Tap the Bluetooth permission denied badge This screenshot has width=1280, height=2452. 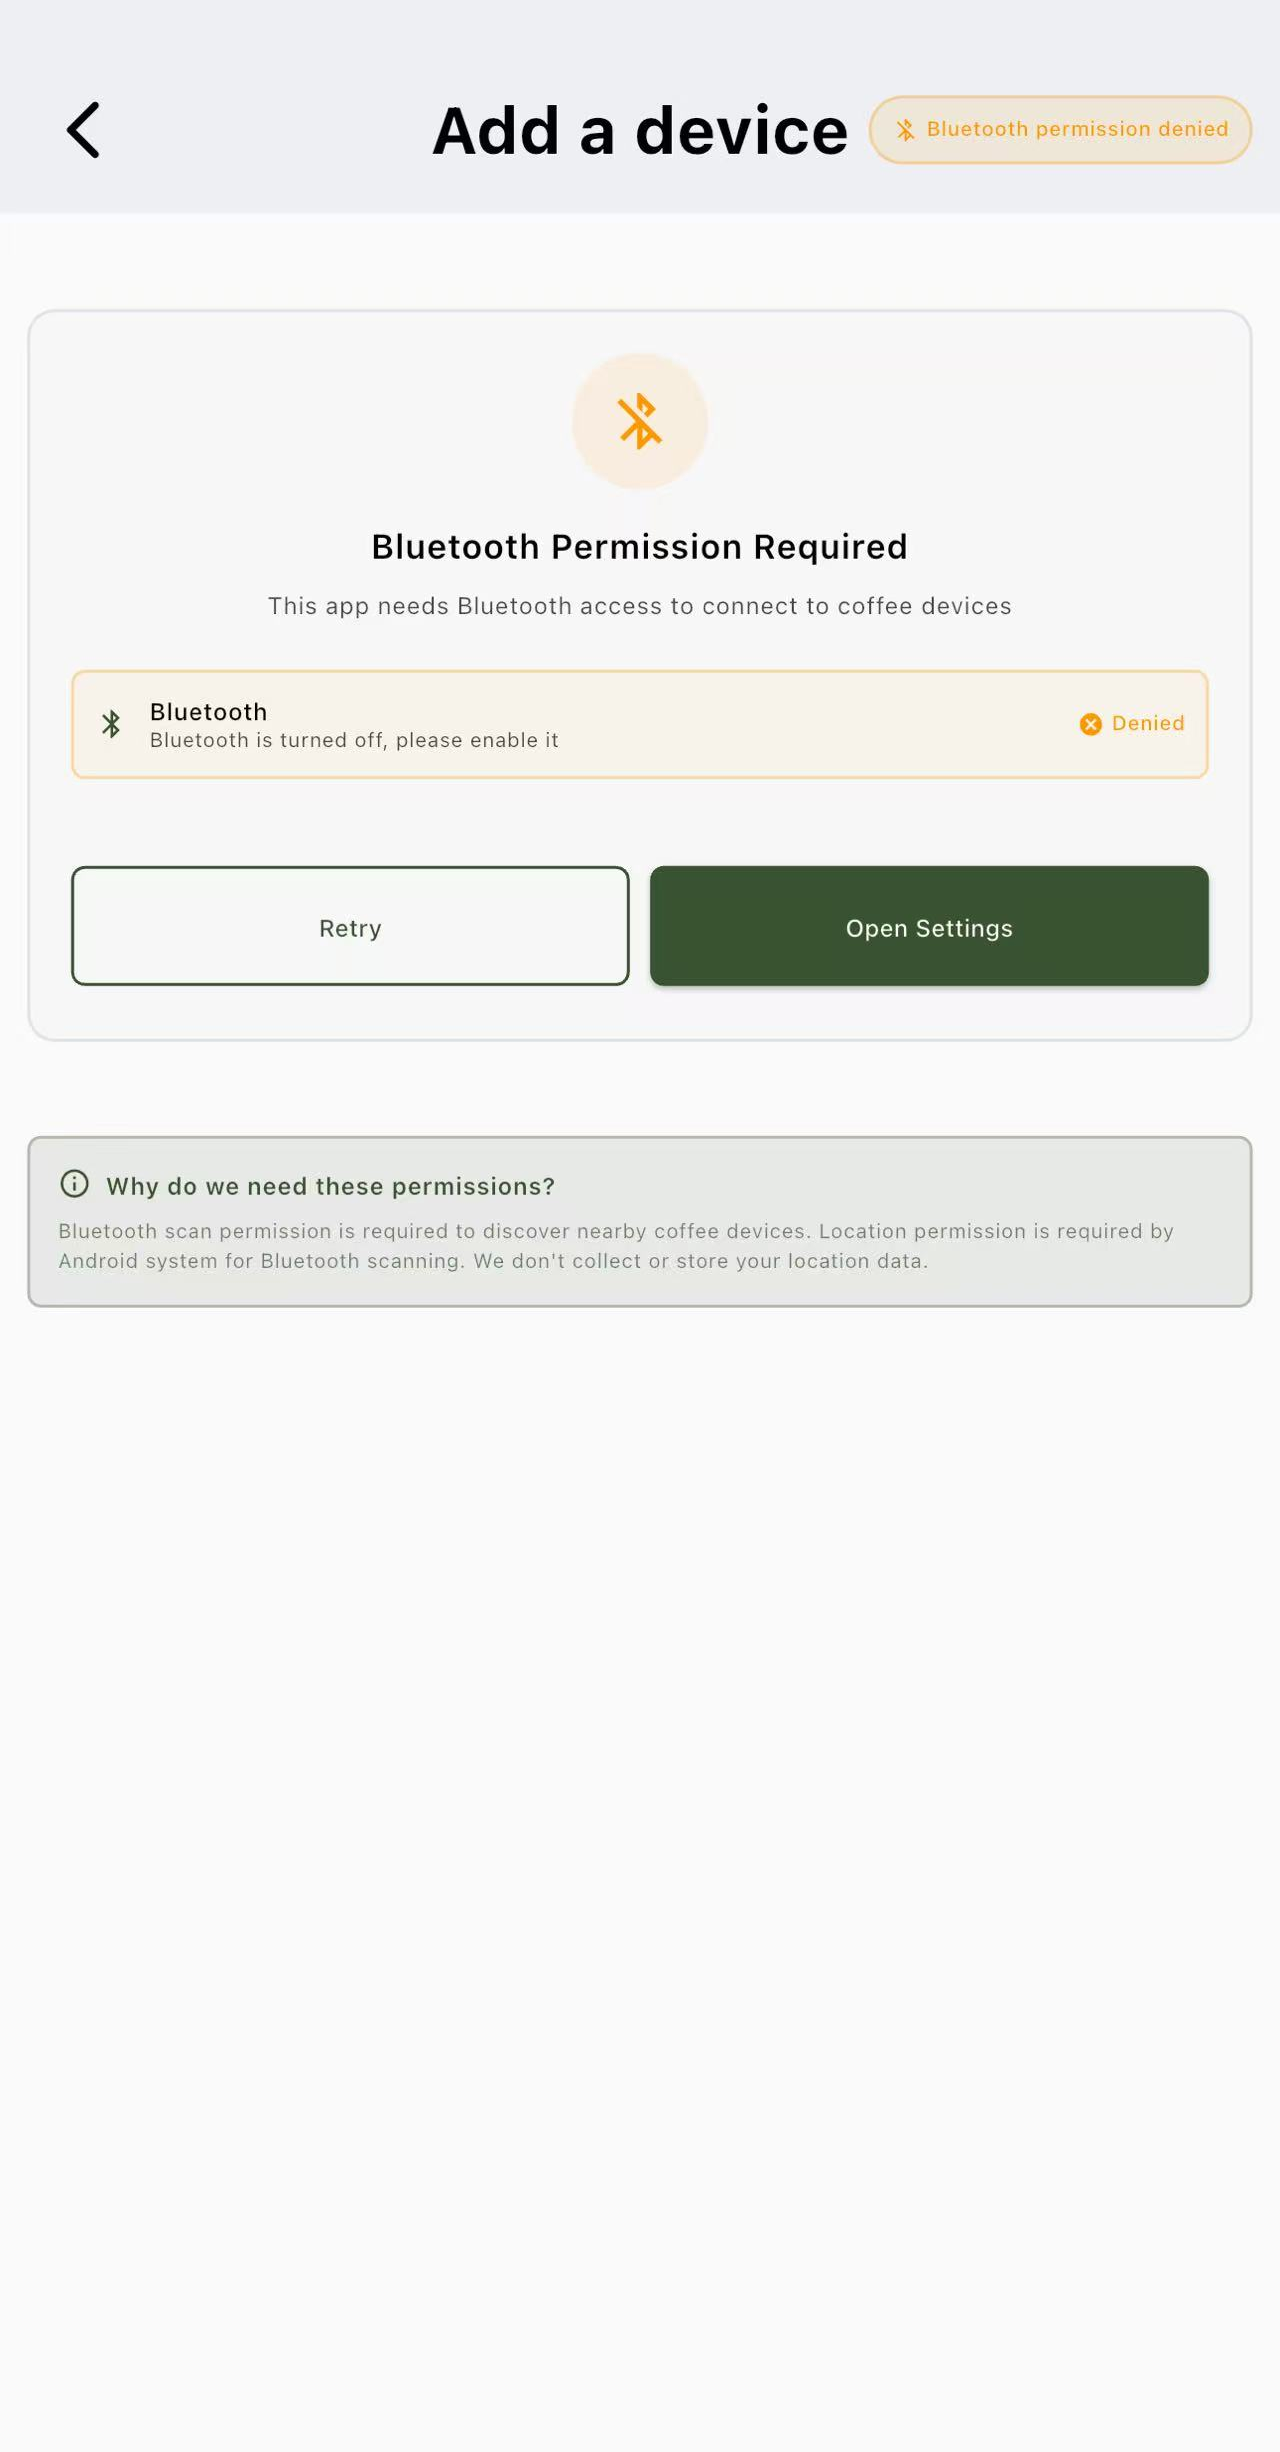tap(1060, 130)
